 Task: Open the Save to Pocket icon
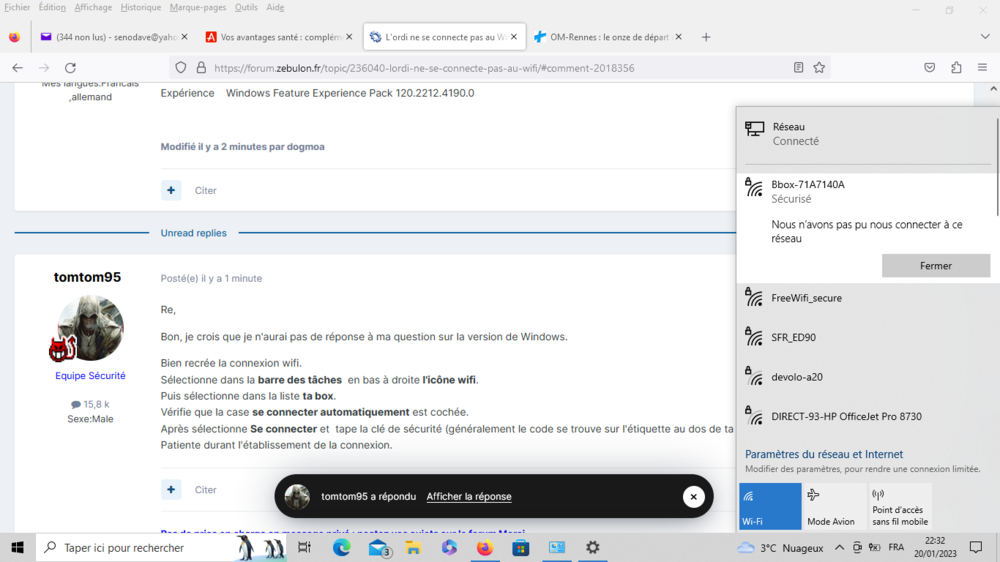(x=929, y=68)
